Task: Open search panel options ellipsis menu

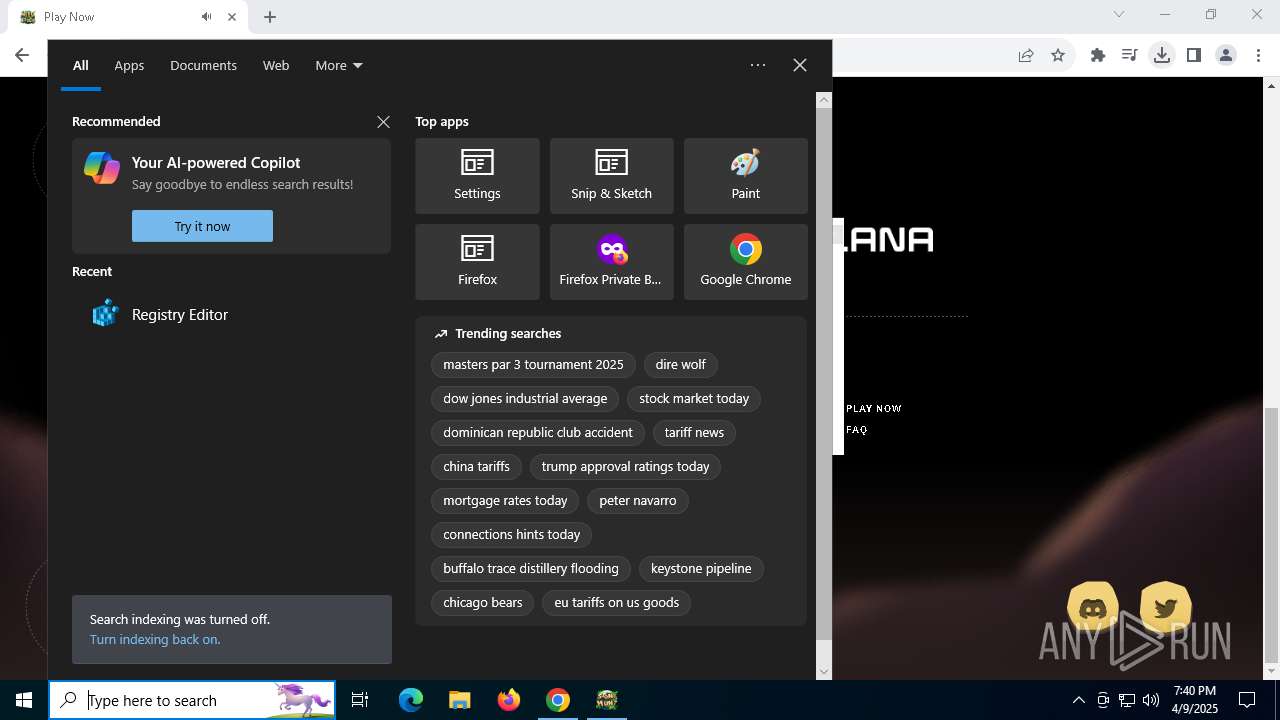Action: [758, 65]
